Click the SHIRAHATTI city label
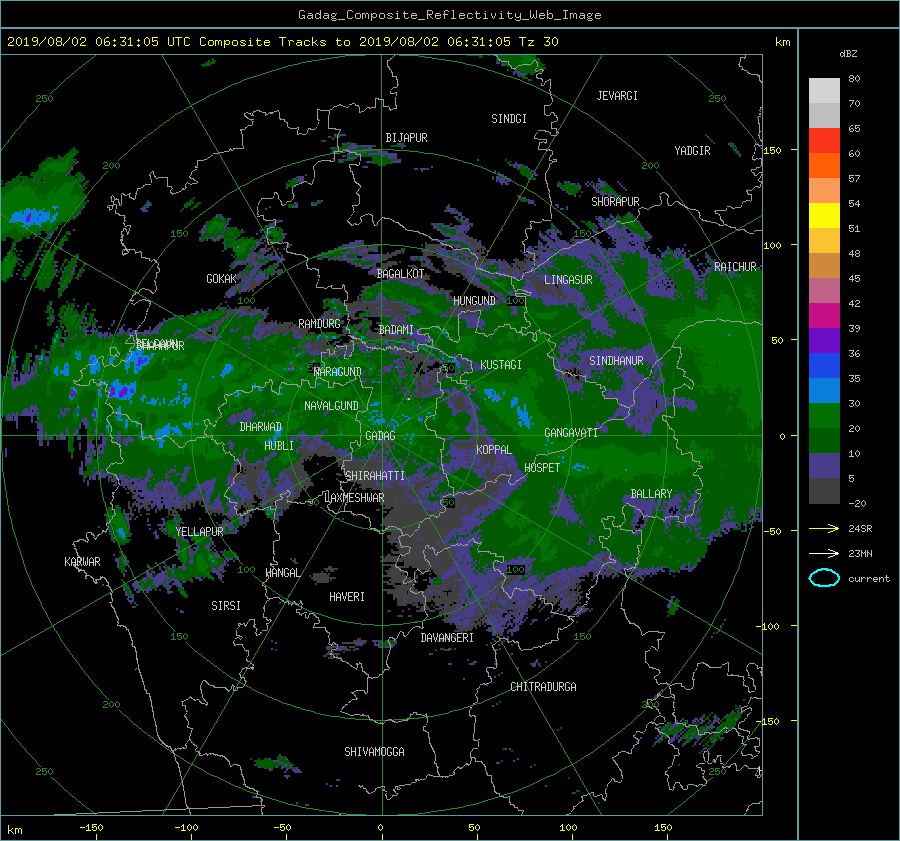 (x=375, y=475)
